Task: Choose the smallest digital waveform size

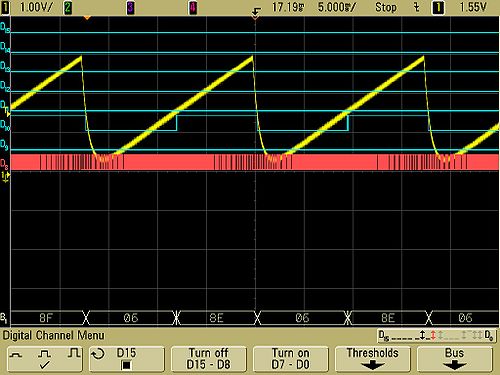Action: pos(16,355)
